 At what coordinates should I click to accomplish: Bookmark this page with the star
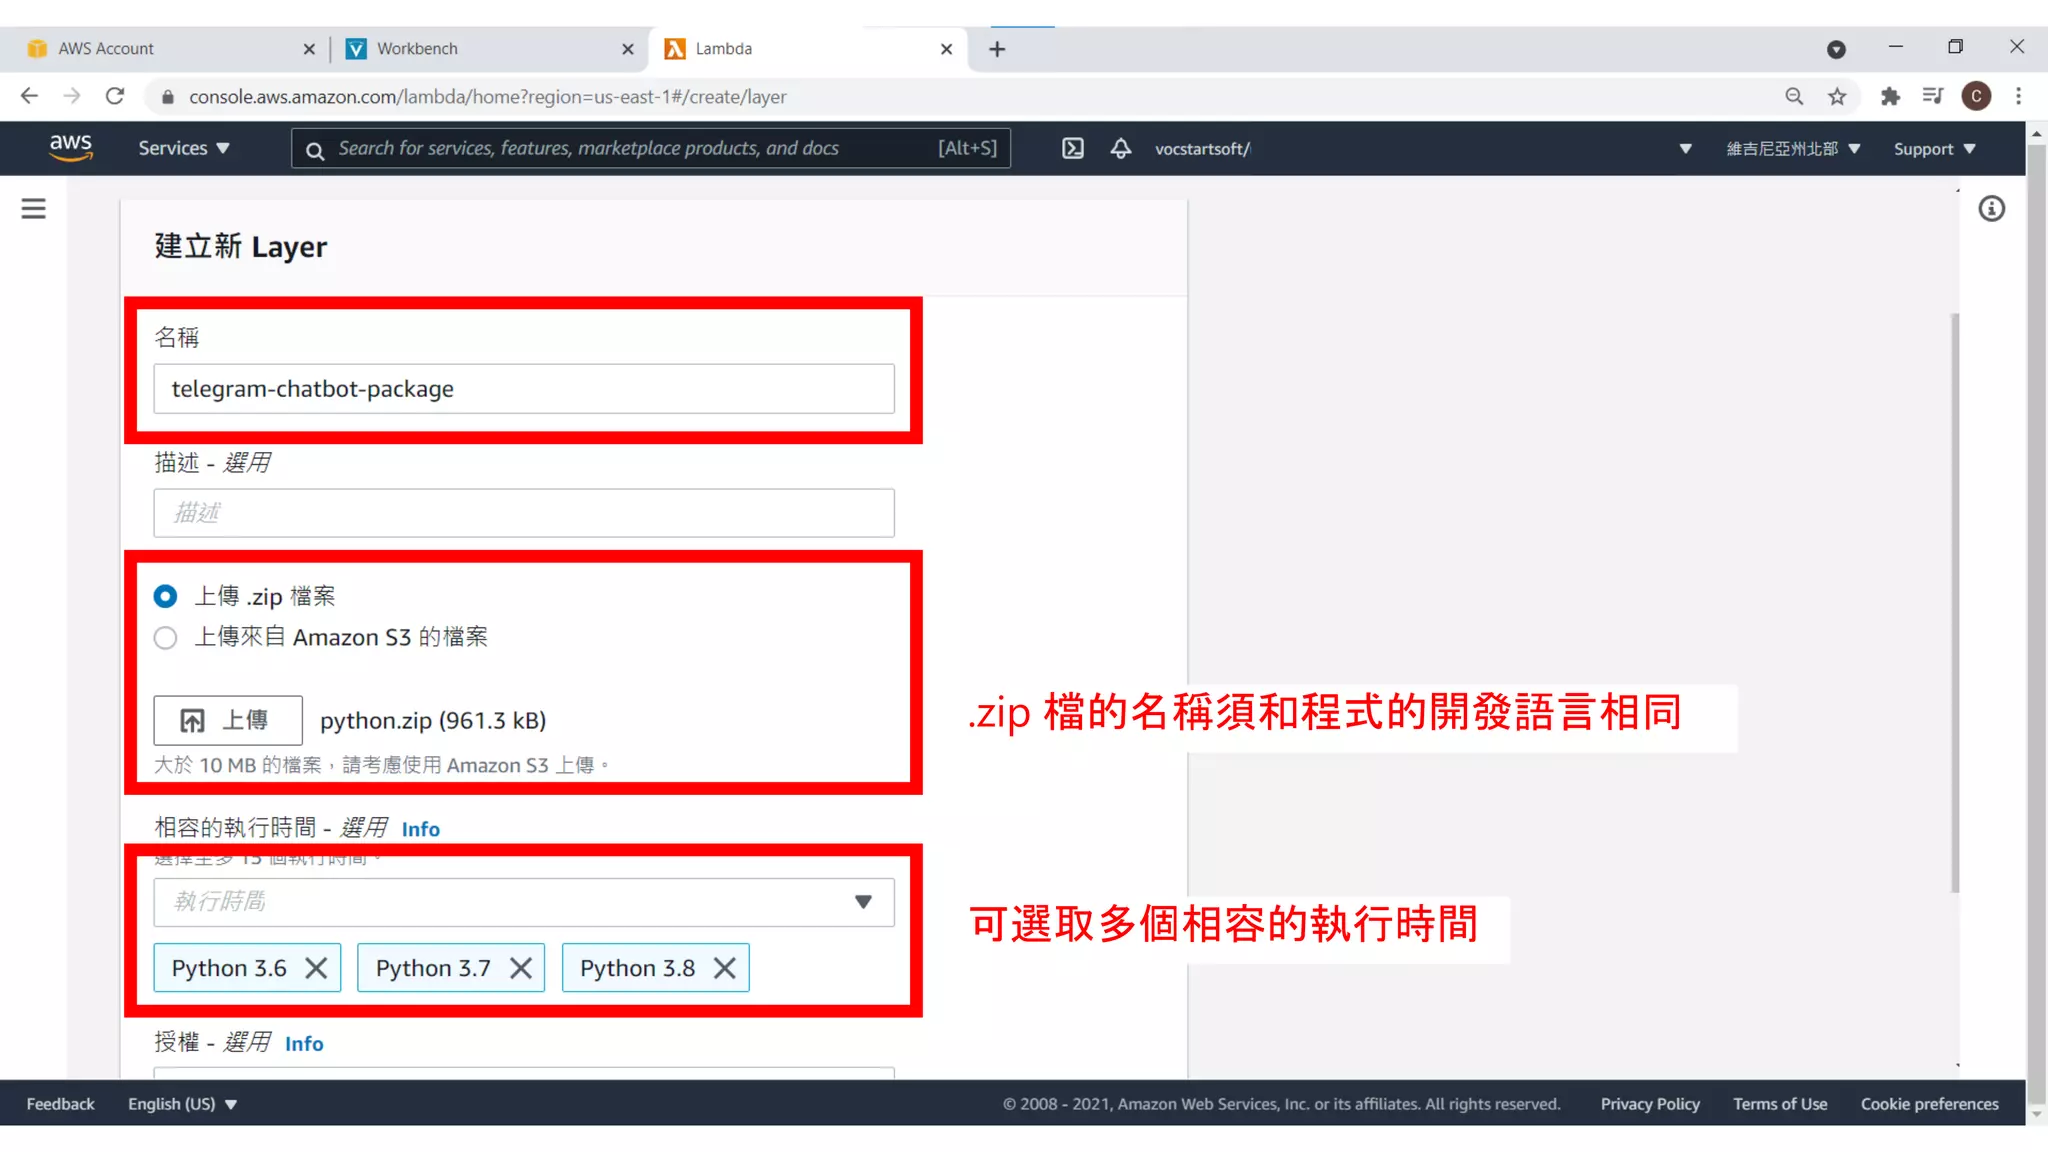[1837, 96]
